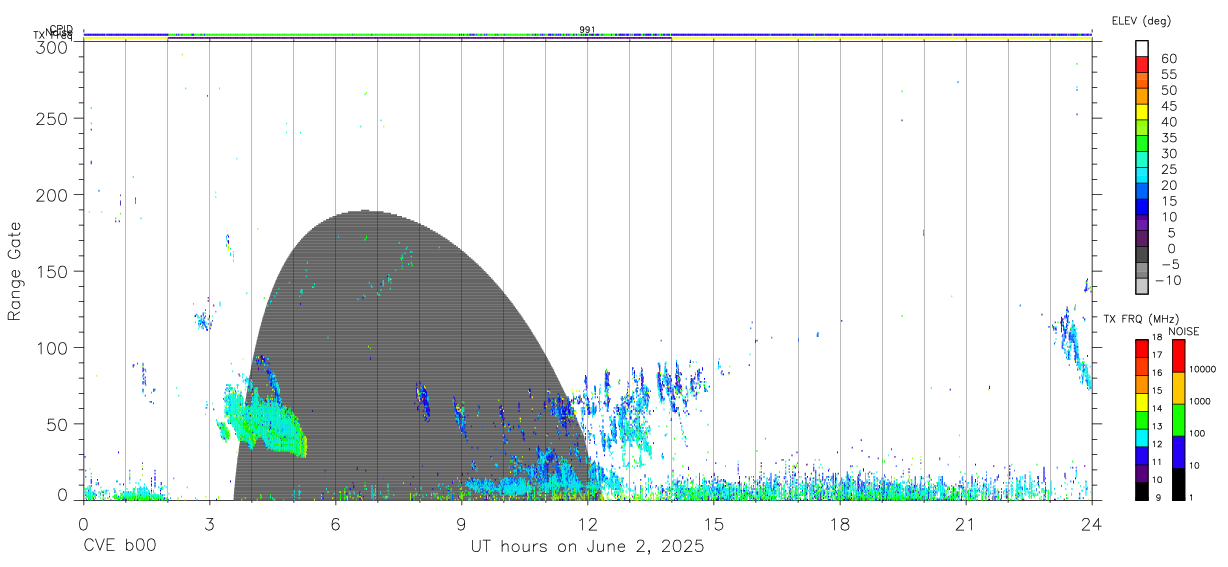Click the "TX FRQ (MHz)" legend title

pos(1141,318)
